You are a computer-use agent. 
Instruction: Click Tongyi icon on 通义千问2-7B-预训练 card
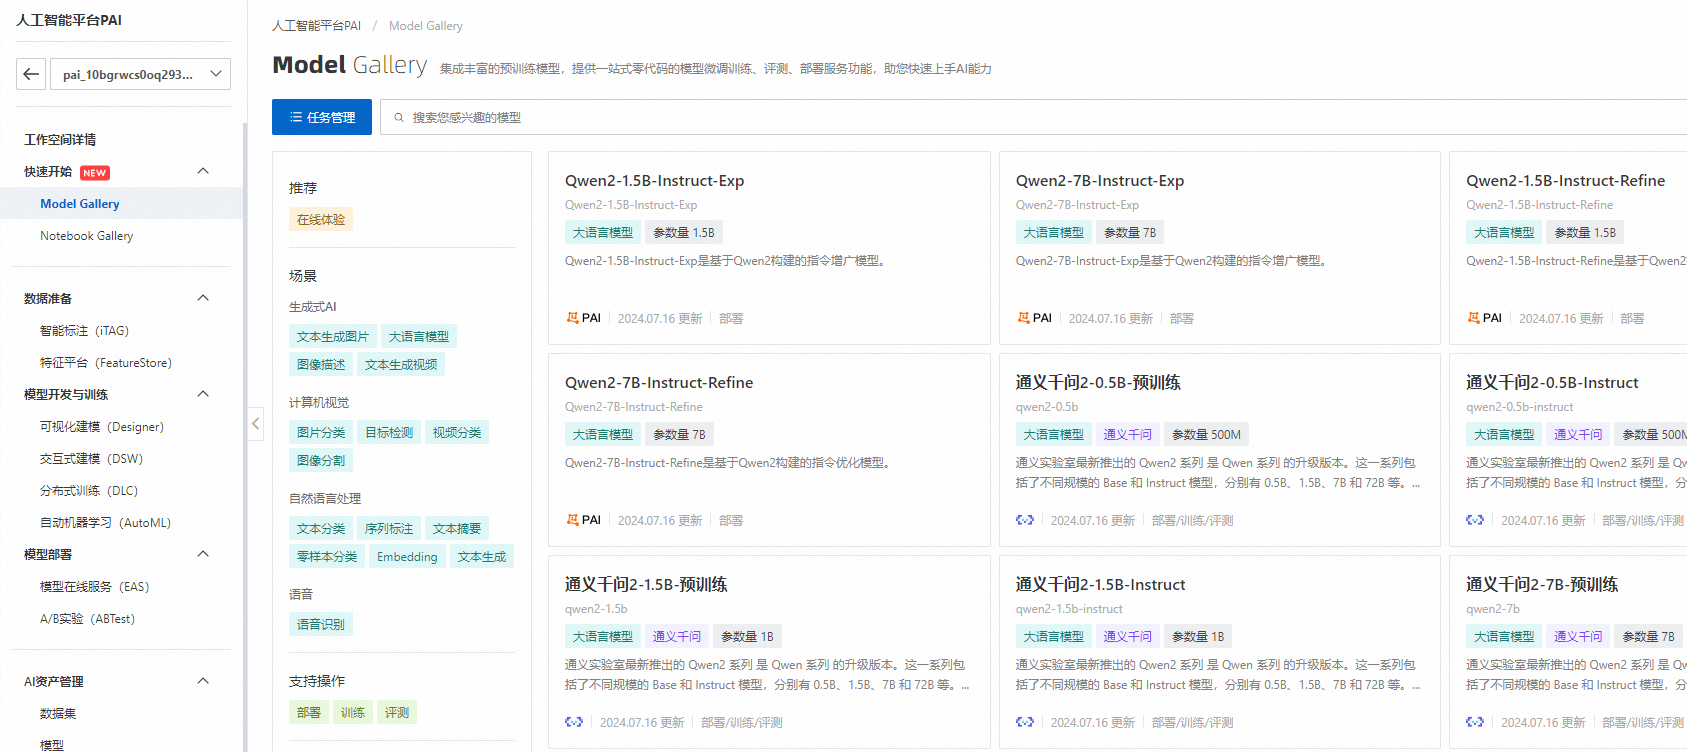coord(1475,722)
